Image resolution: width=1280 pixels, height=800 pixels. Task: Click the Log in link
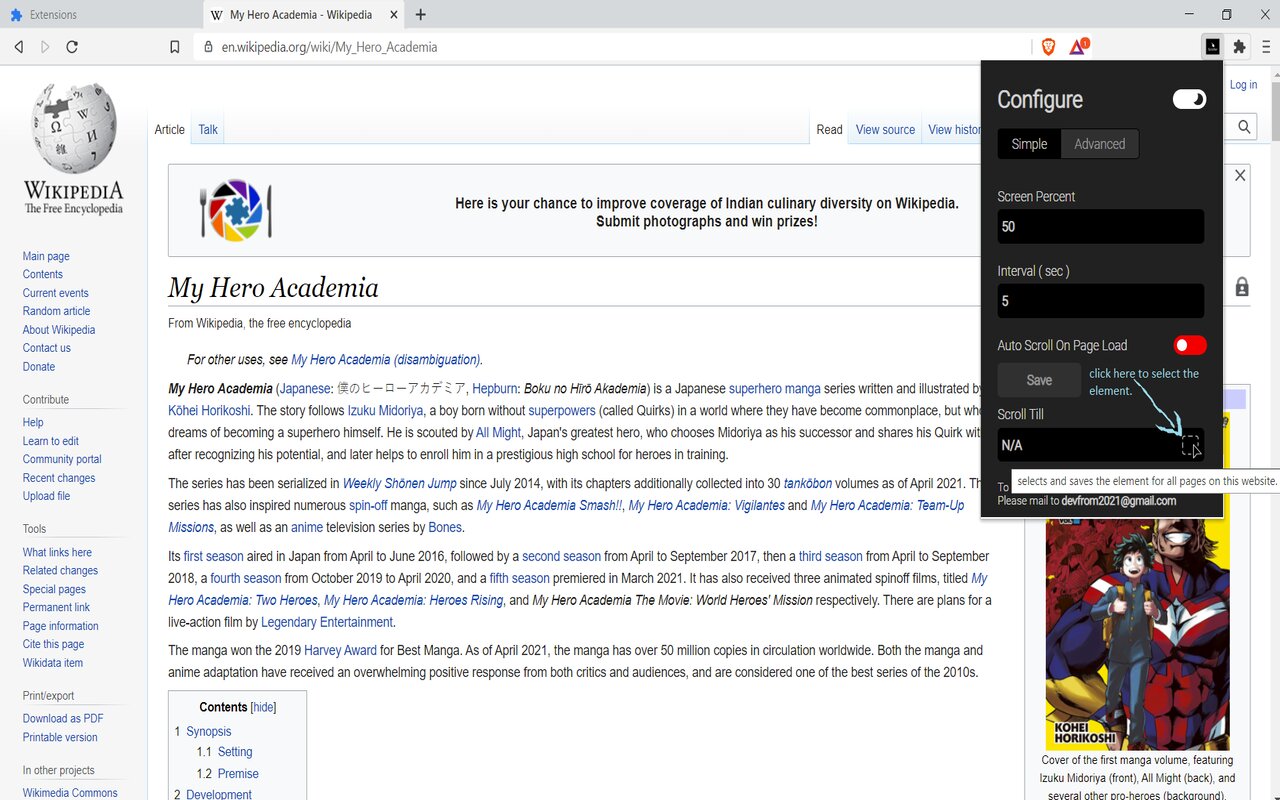[x=1243, y=85]
